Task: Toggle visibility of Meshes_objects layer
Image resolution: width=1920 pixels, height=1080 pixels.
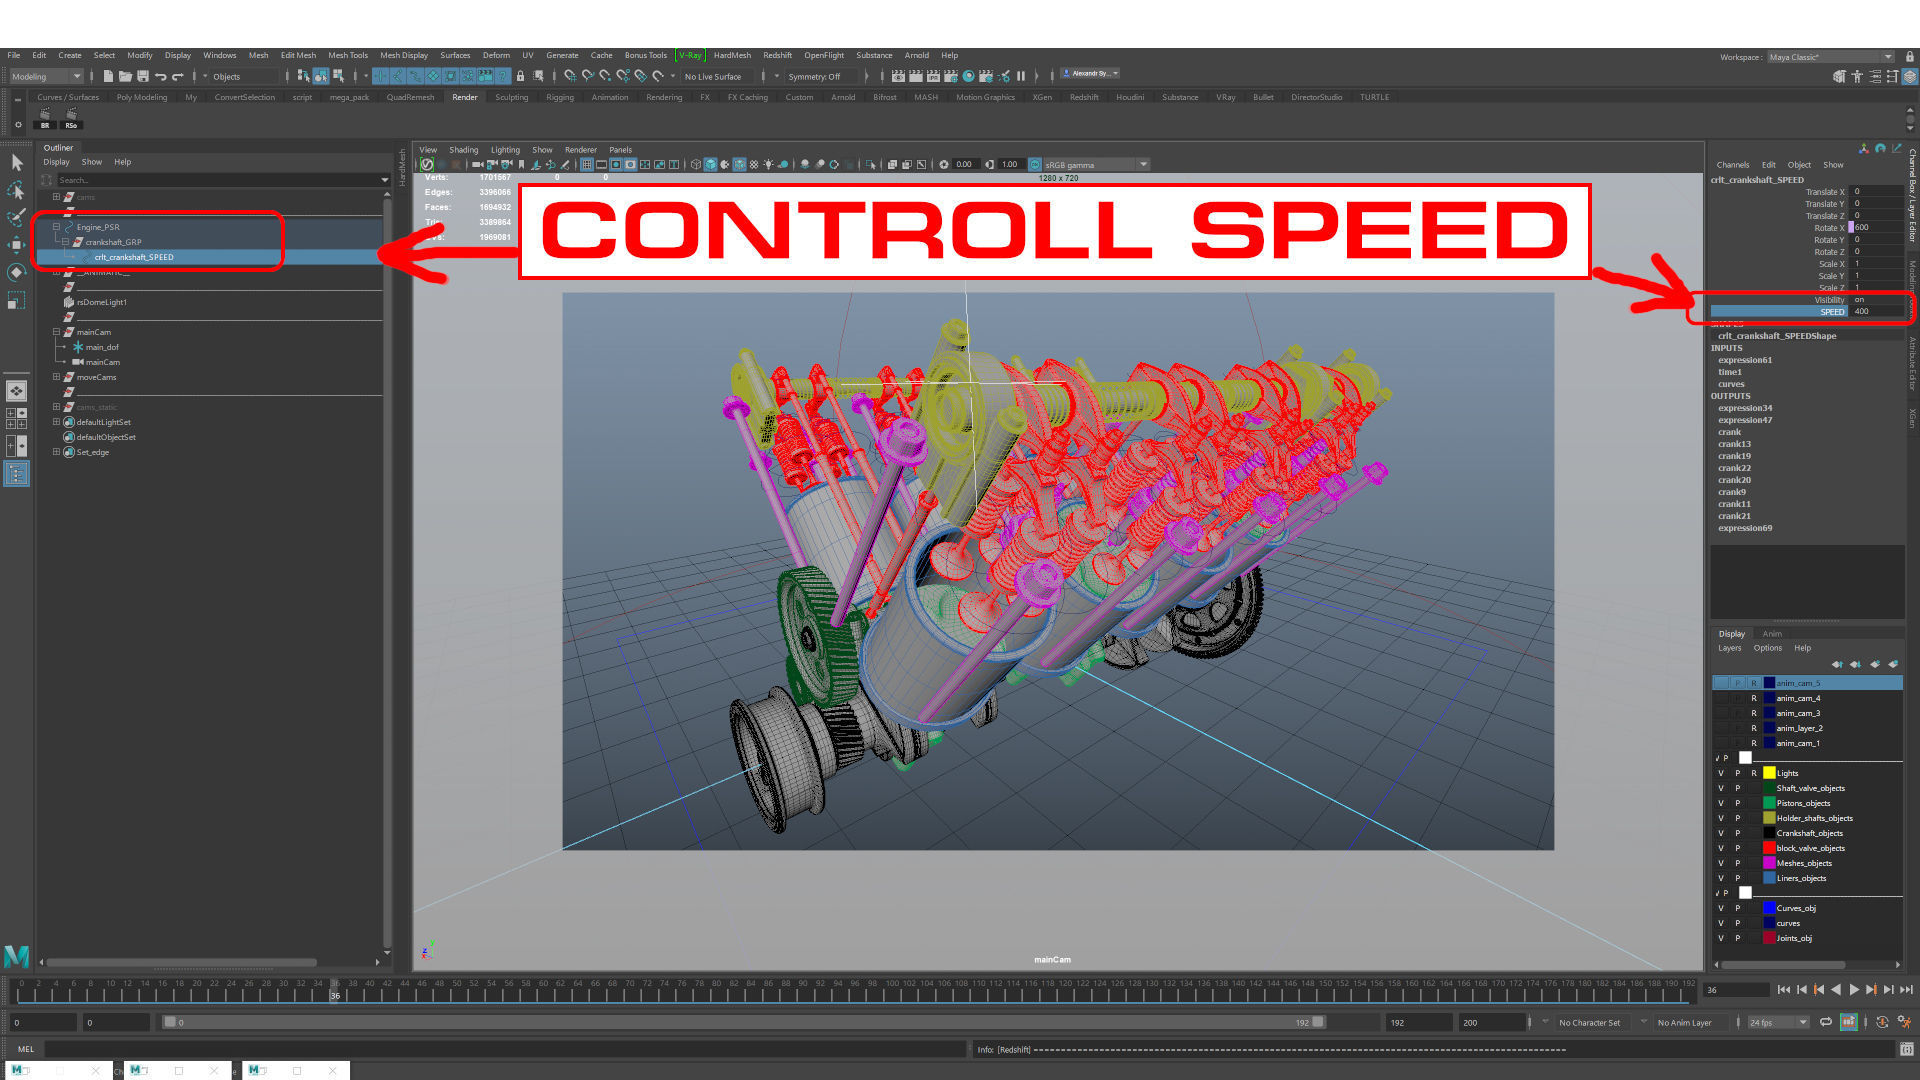Action: click(x=1721, y=863)
